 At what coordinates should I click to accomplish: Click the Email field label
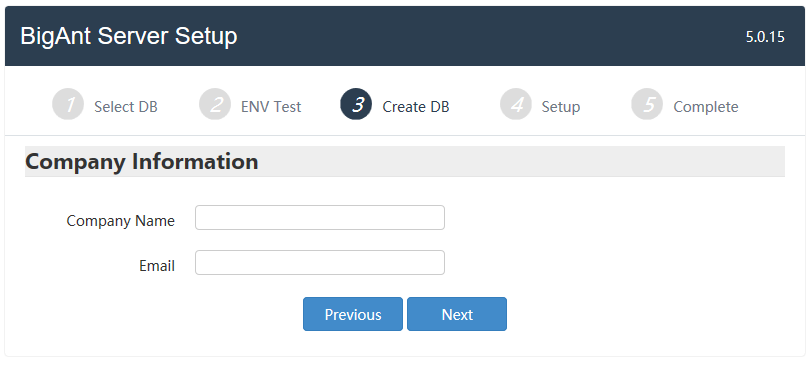point(157,266)
